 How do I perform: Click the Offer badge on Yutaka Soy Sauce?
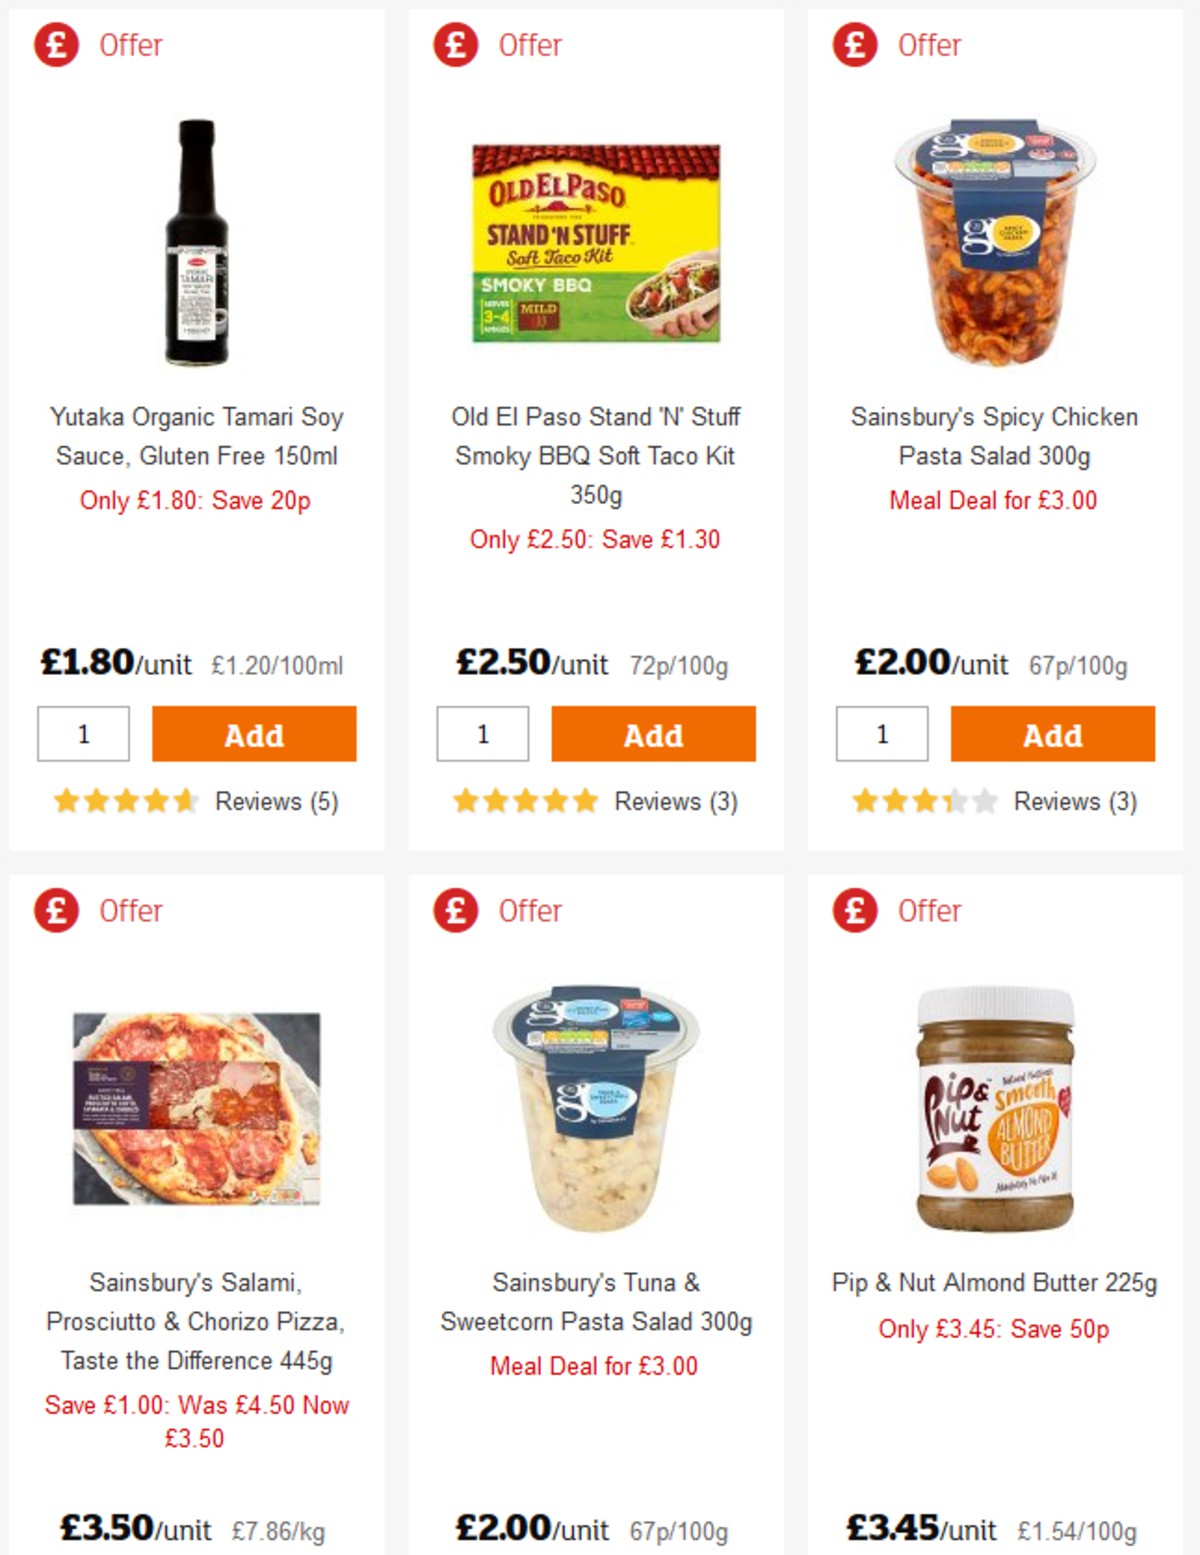tap(56, 44)
